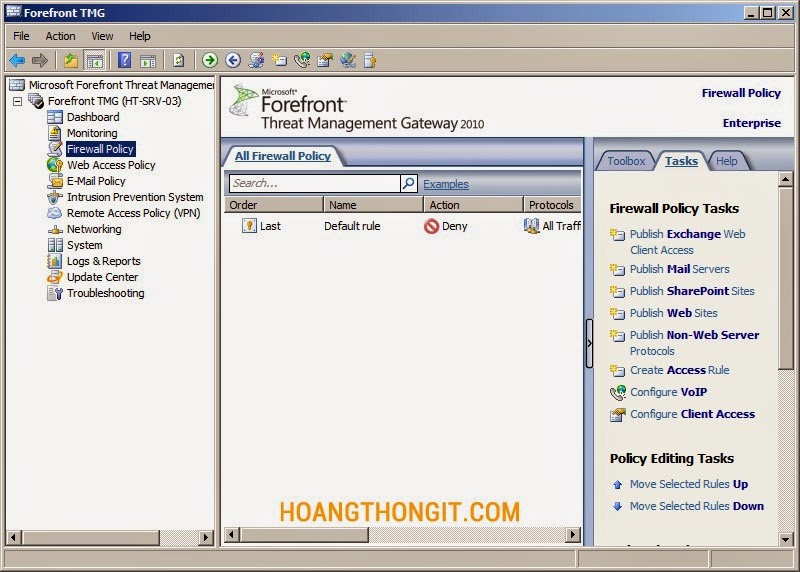Click the Create Access Rule task link

[680, 370]
